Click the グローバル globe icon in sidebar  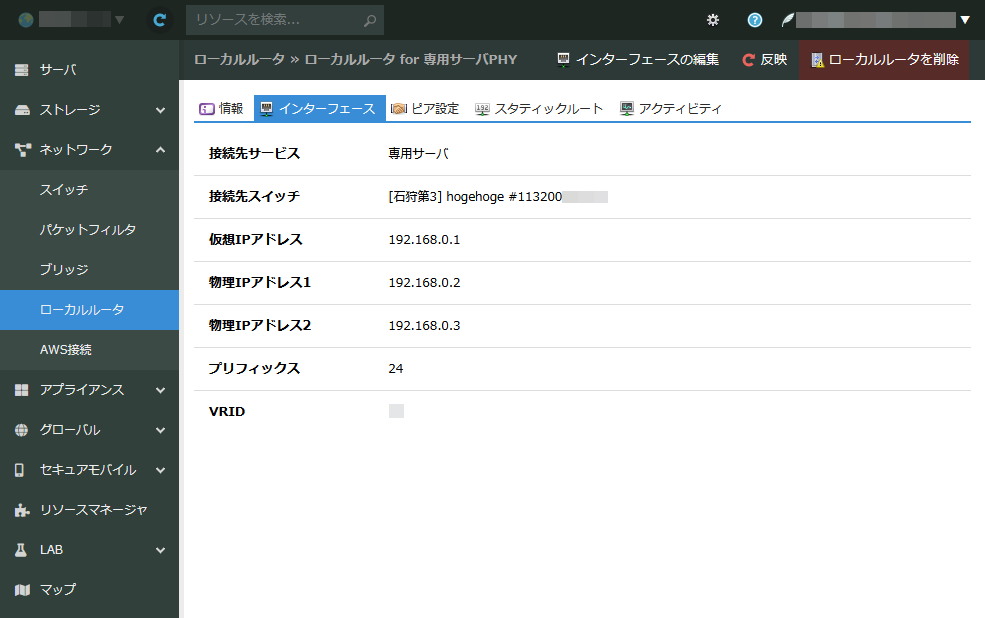(21, 430)
